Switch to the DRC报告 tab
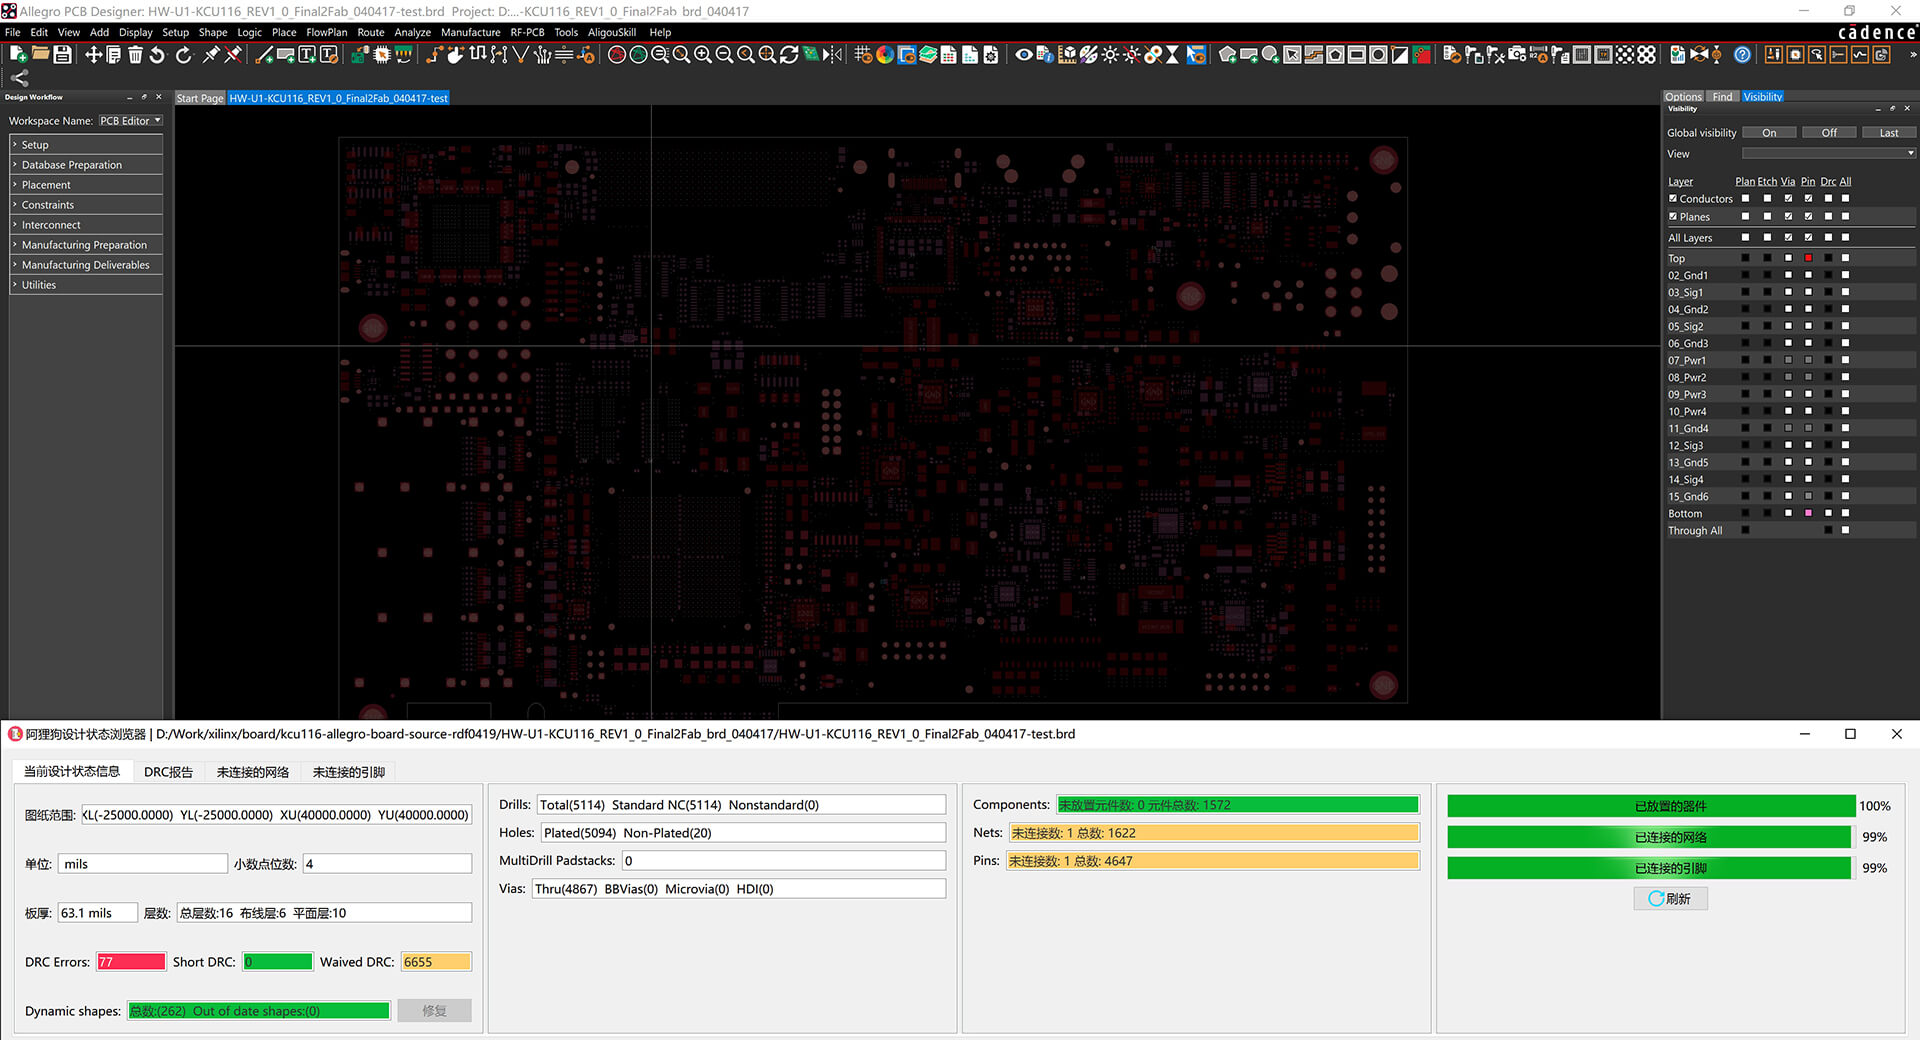This screenshot has height=1040, width=1920. (x=168, y=772)
